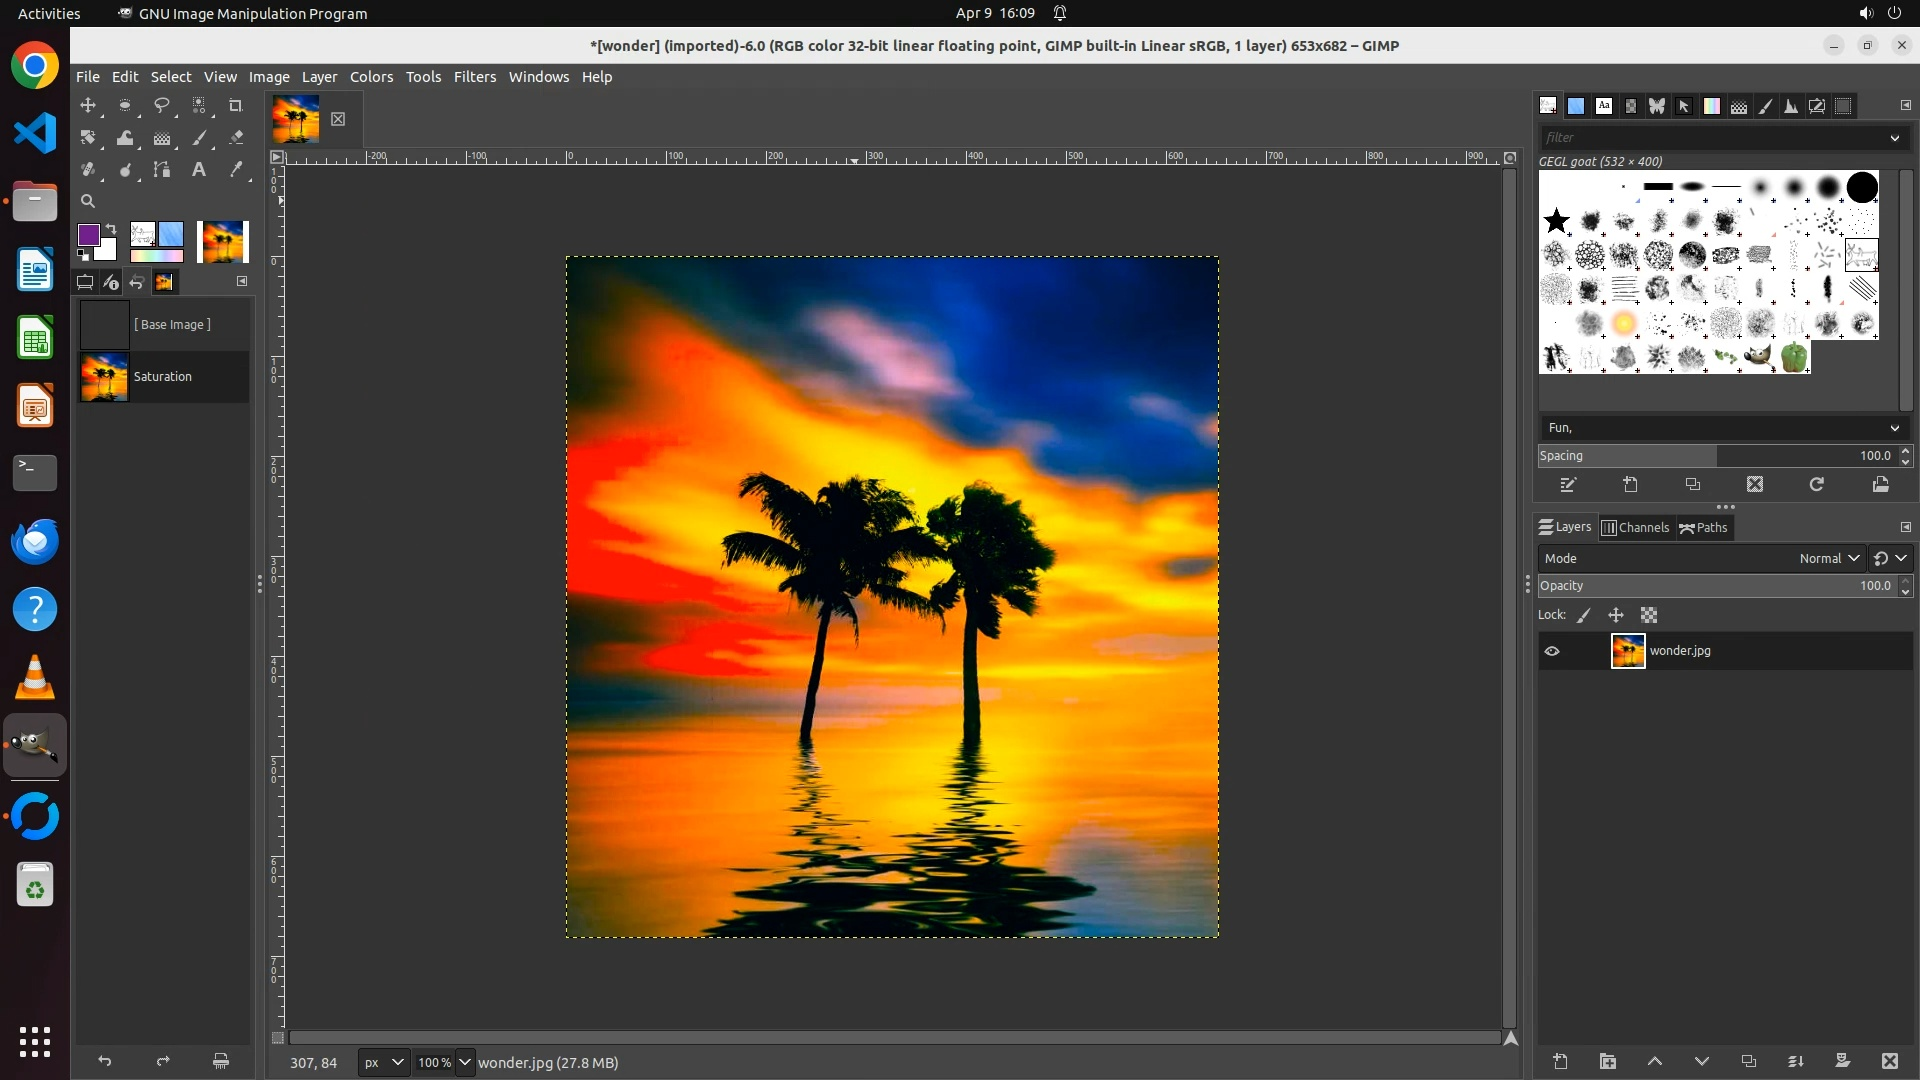This screenshot has height=1080, width=1920.
Task: Expand the brush tag 'Fun,' dropdown
Action: (1894, 428)
